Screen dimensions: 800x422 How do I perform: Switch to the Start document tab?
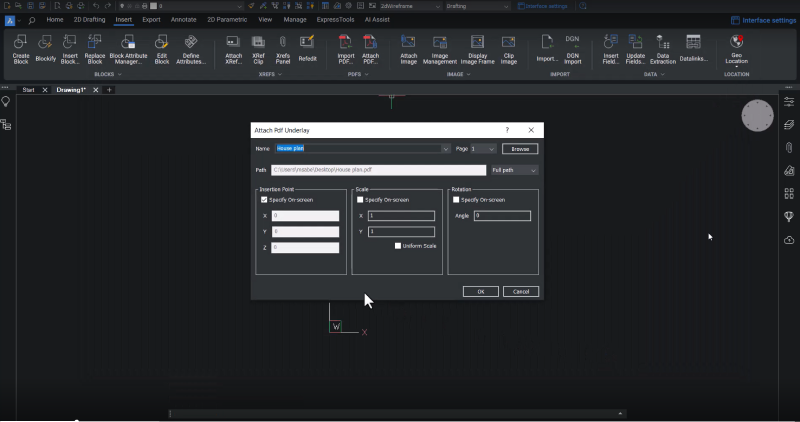pos(28,90)
